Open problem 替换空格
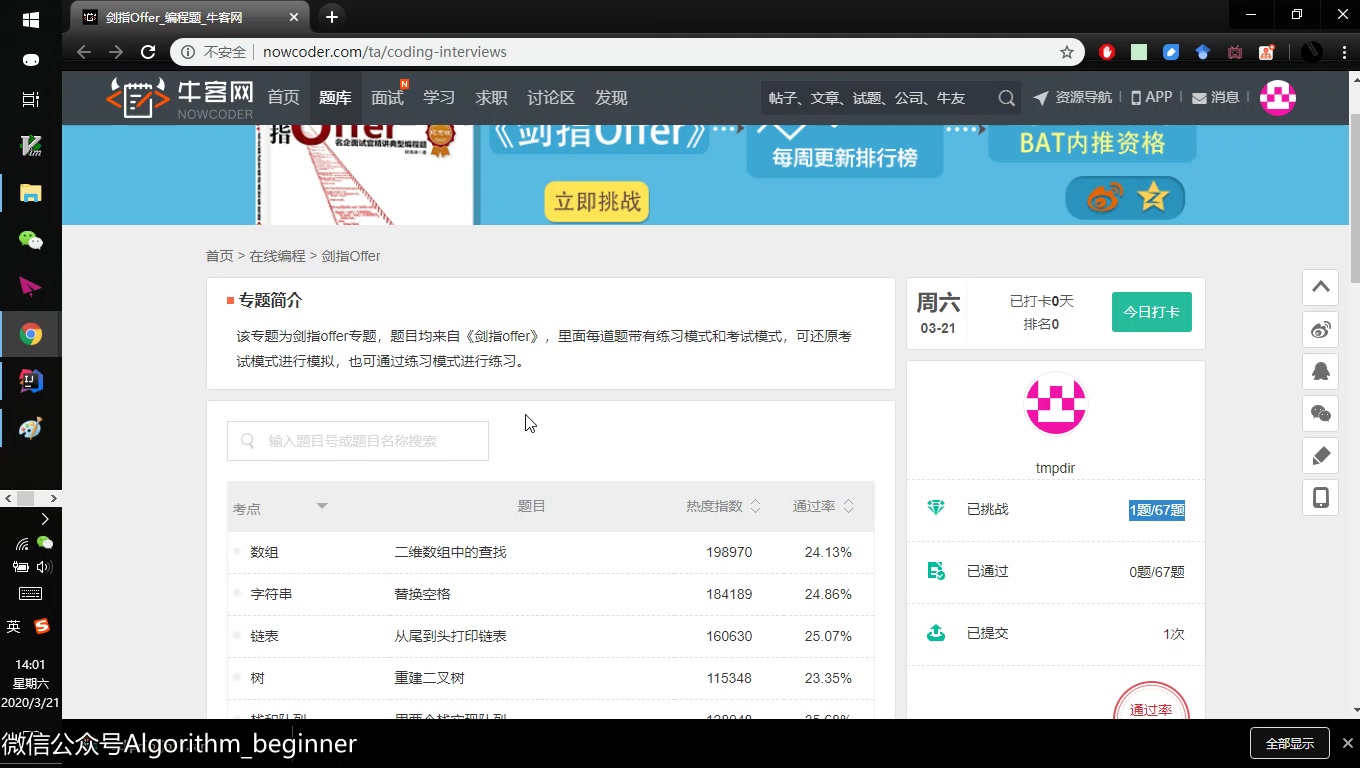 pos(422,594)
